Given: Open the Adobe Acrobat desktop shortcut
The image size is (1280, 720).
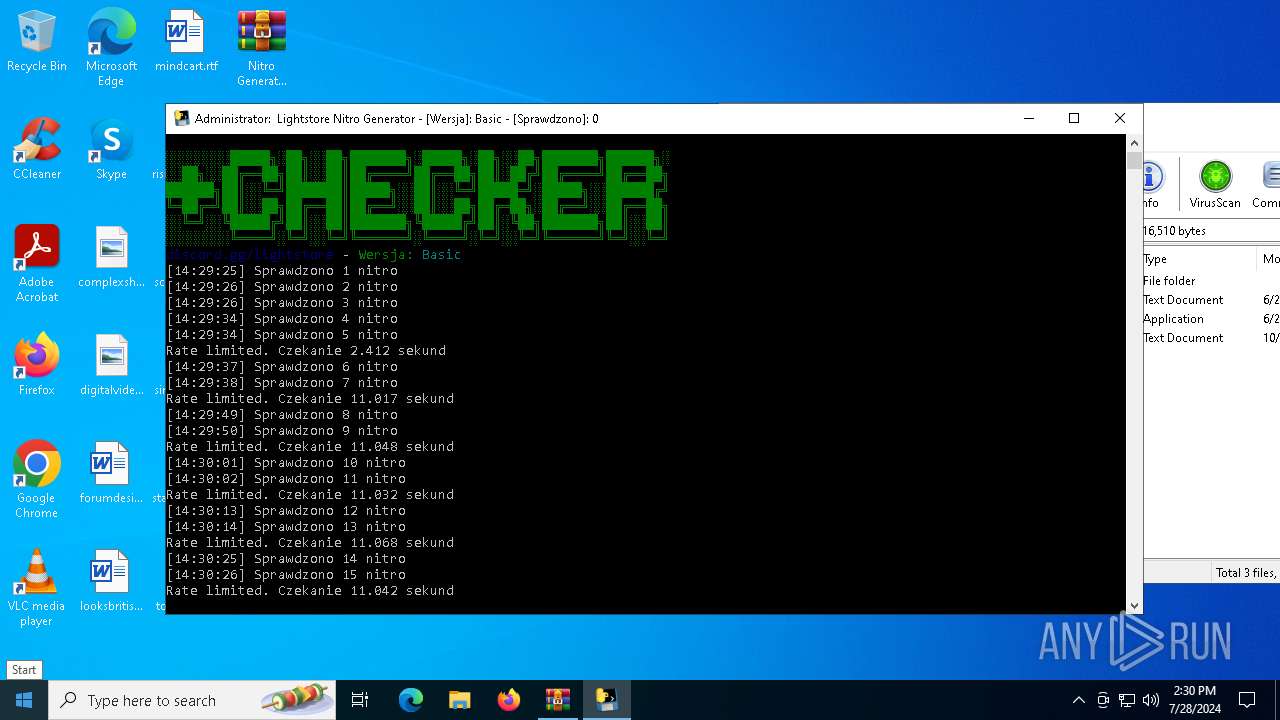Looking at the screenshot, I should pos(37,264).
